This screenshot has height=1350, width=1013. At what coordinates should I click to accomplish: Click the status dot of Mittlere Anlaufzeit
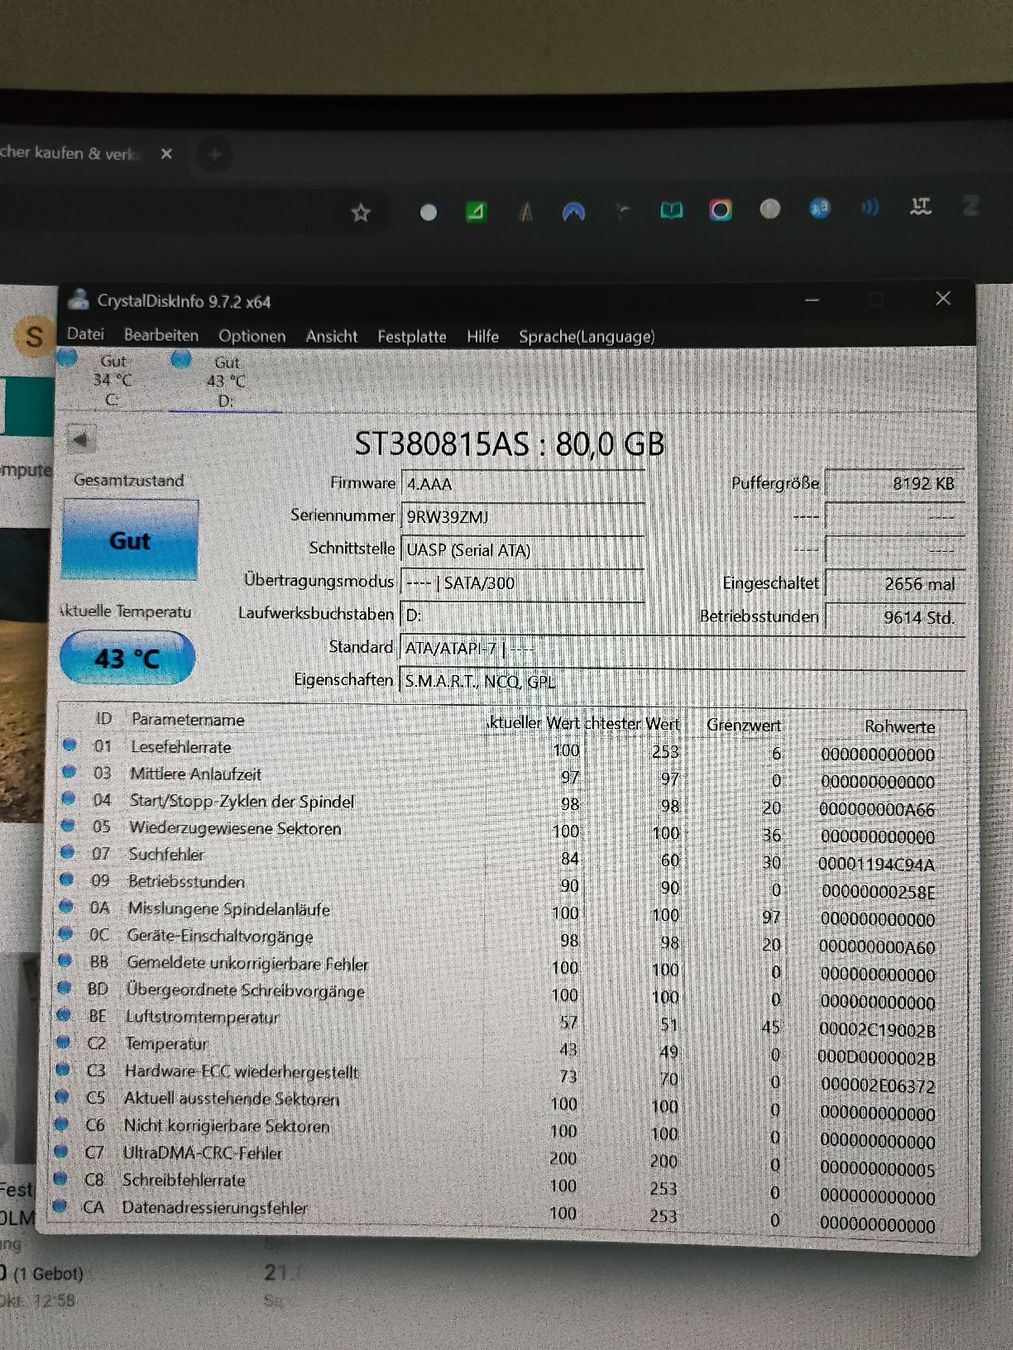coord(69,772)
